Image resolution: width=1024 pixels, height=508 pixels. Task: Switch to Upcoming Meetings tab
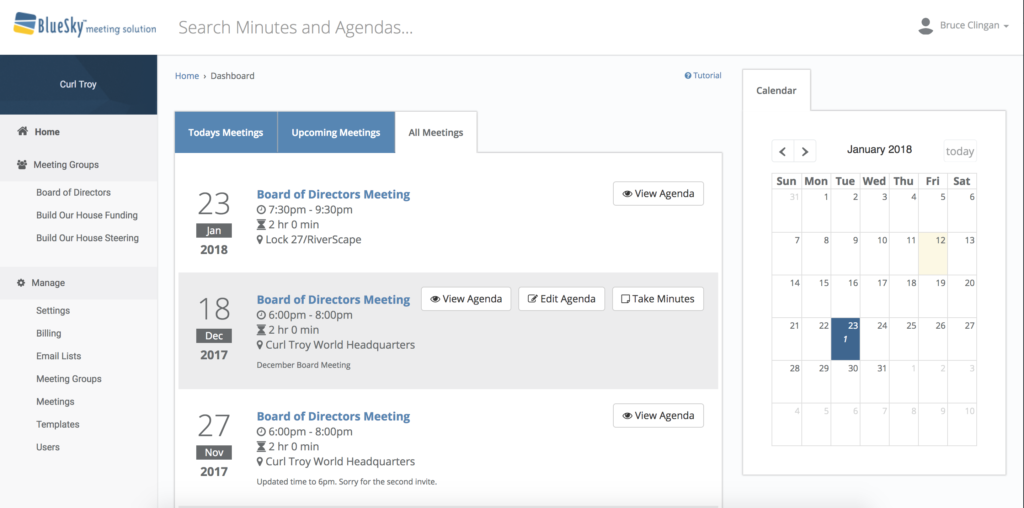pos(335,132)
